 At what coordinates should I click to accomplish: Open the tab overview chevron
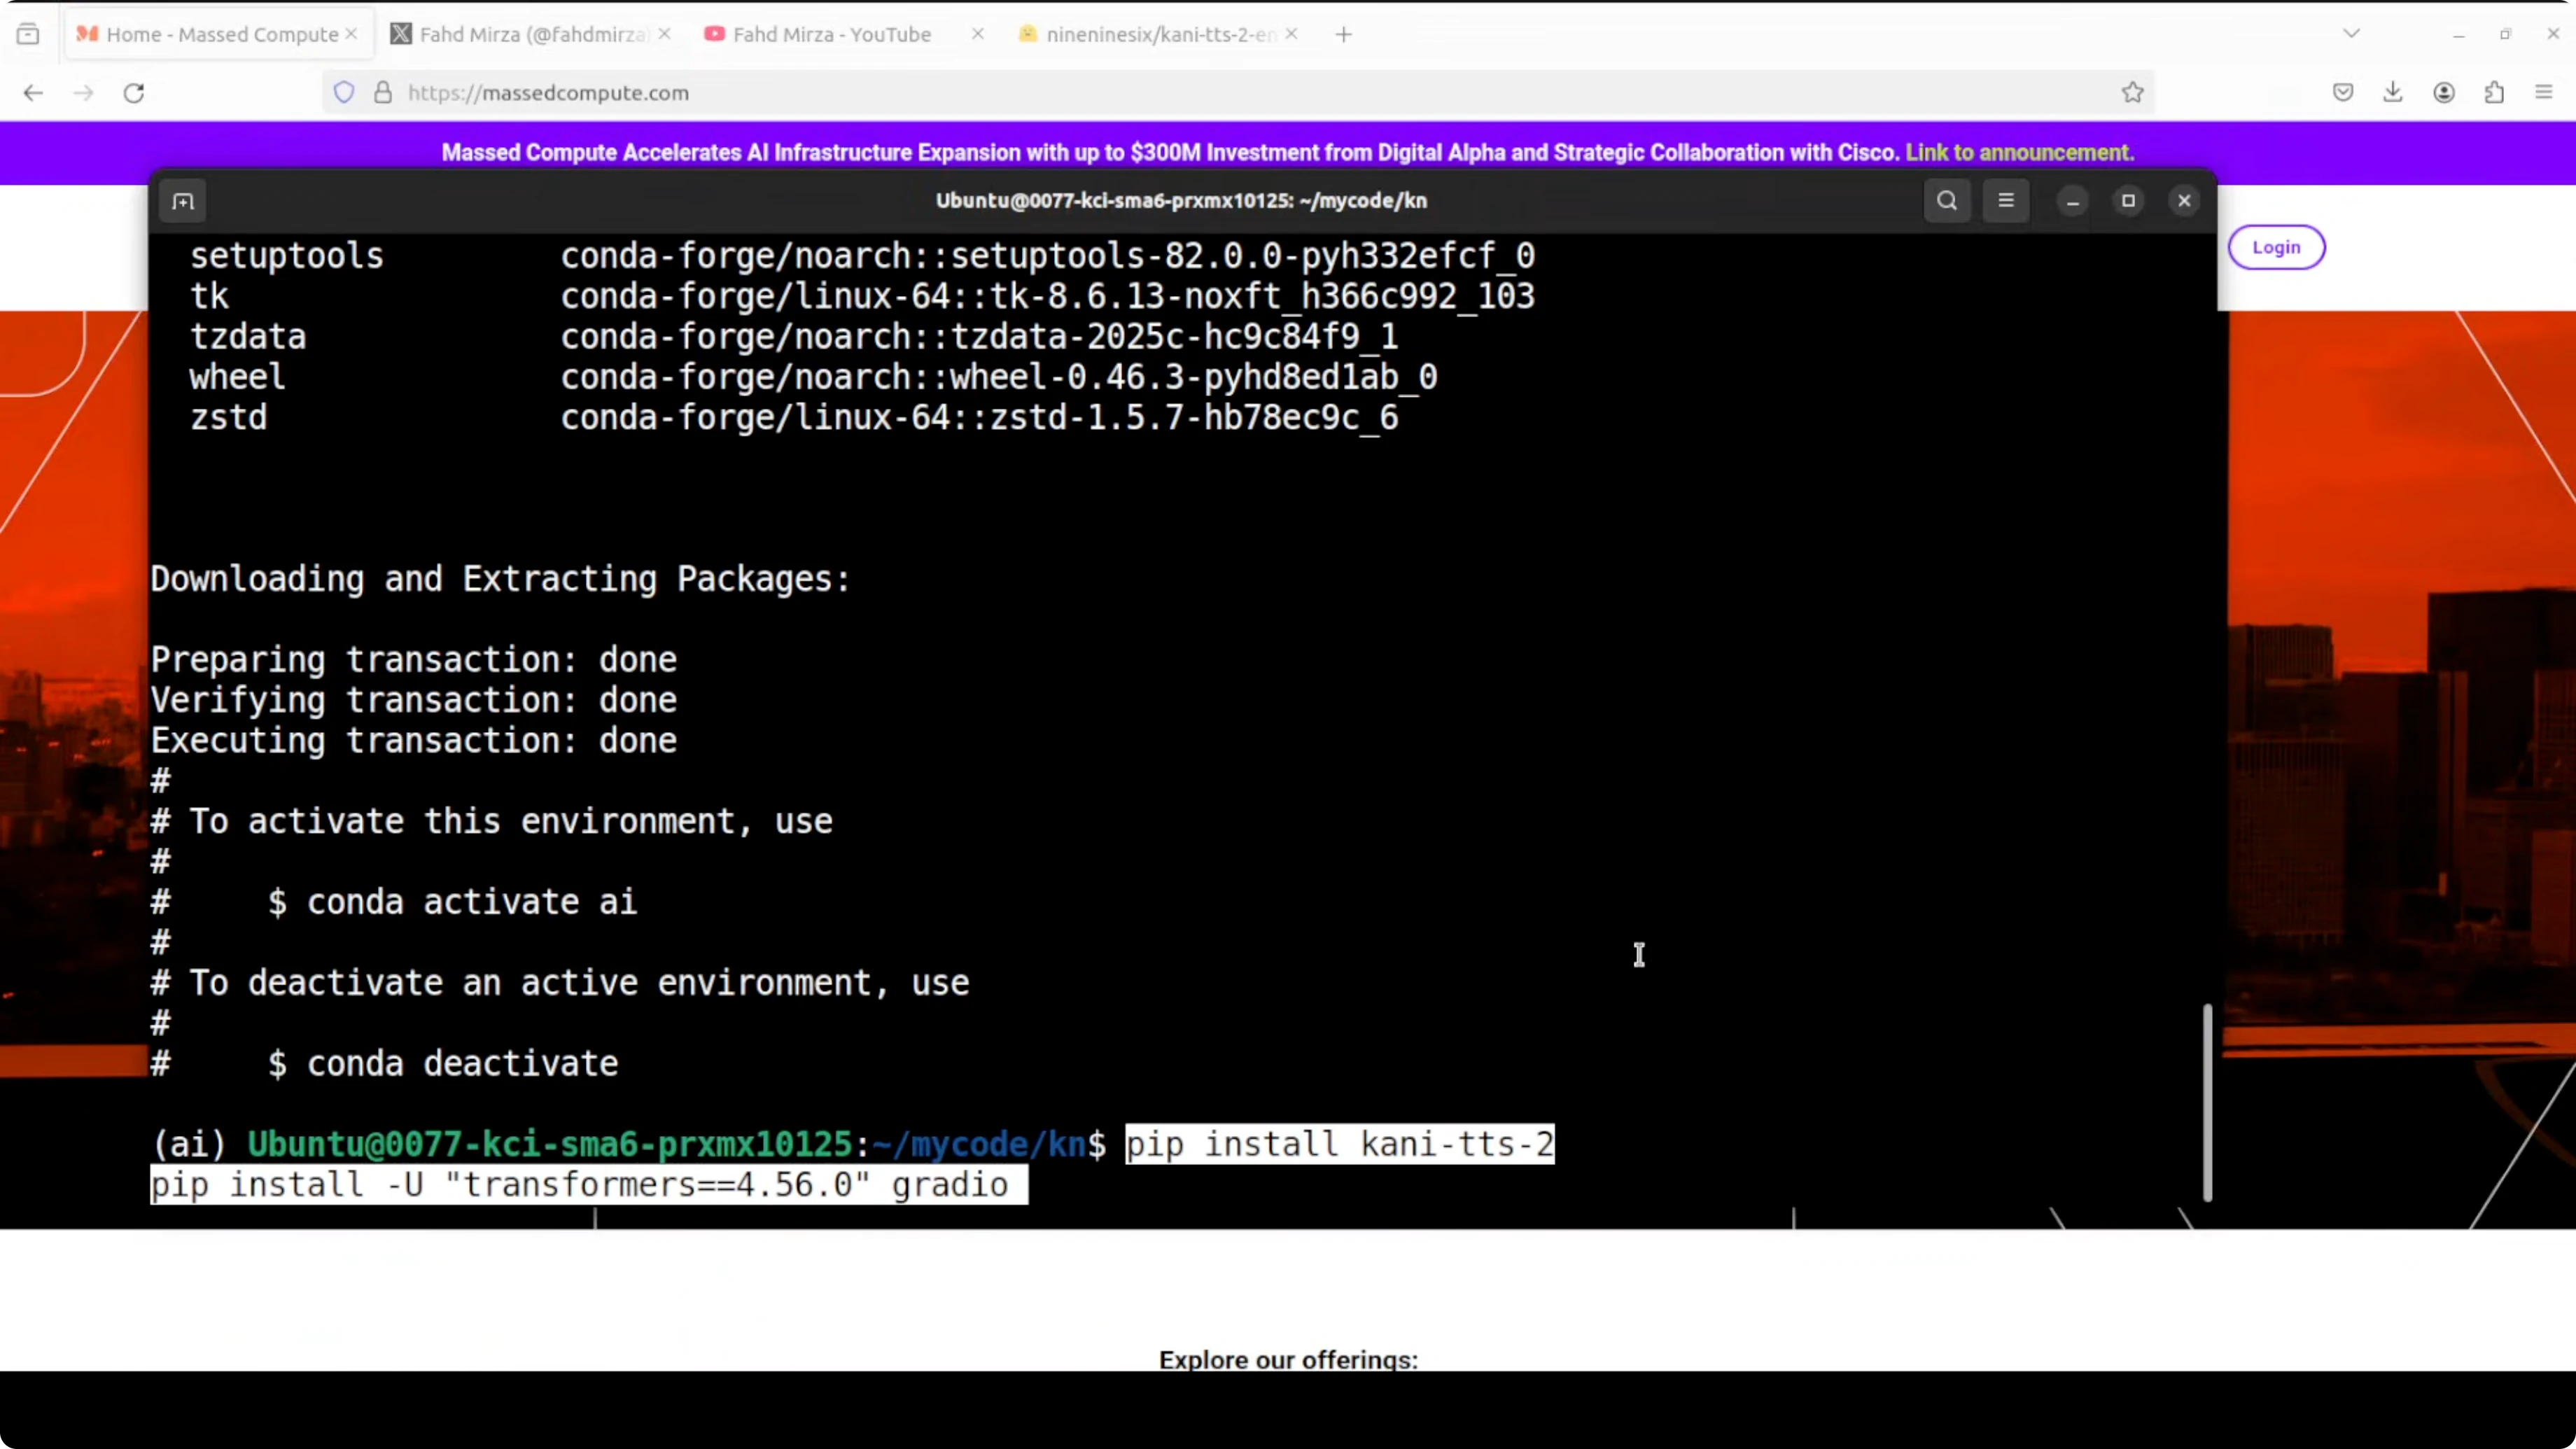tap(2351, 33)
